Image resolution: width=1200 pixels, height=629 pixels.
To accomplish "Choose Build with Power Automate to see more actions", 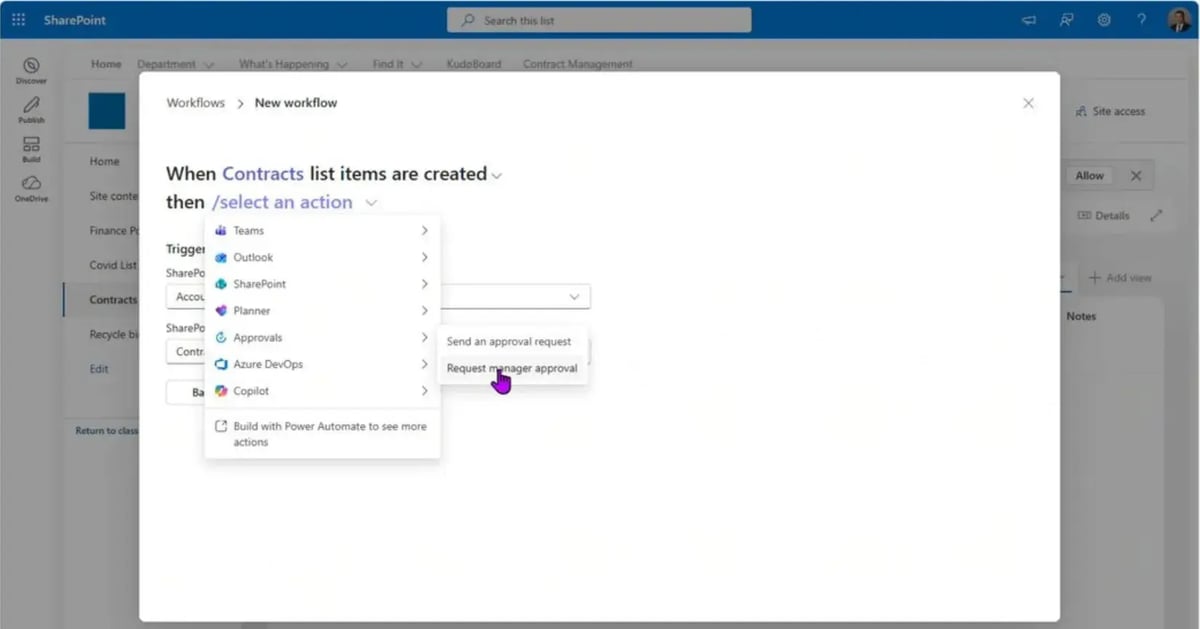I will coord(322,434).
